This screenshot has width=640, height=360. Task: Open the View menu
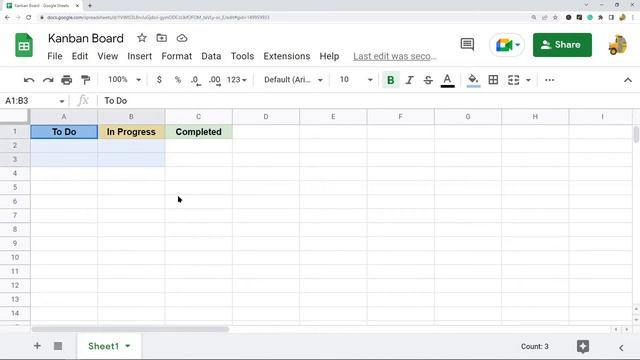point(108,56)
